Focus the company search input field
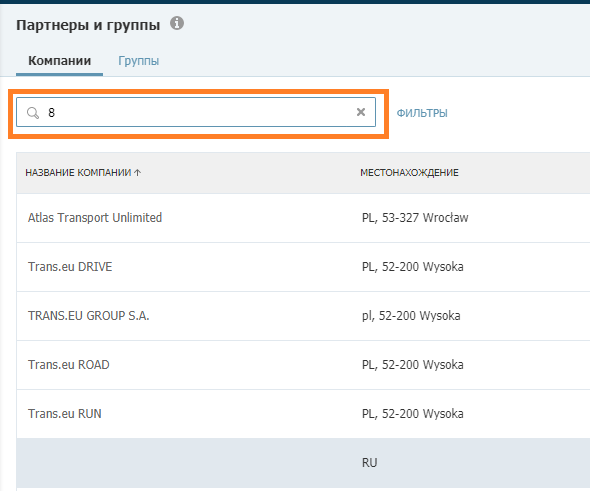The width and height of the screenshot is (590, 491). 196,112
